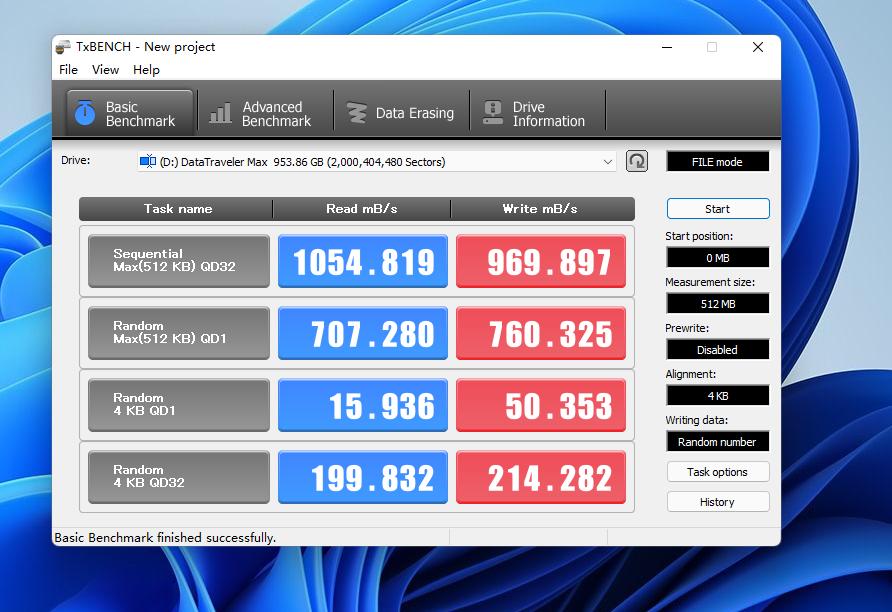Click the 'Measurement size:' label
The height and width of the screenshot is (612, 892).
(710, 282)
